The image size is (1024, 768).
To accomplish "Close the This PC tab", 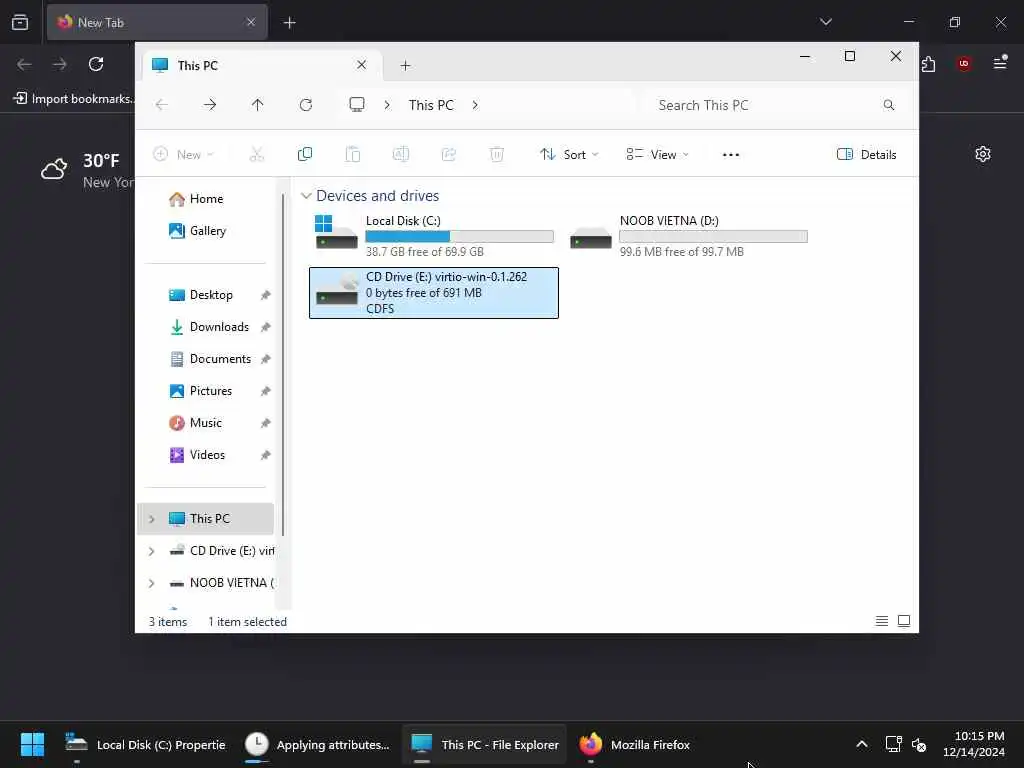I will pos(361,65).
